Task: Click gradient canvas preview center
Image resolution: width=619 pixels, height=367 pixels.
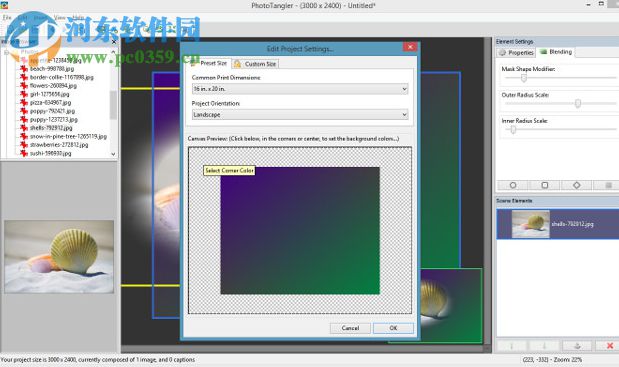Action: (x=300, y=230)
